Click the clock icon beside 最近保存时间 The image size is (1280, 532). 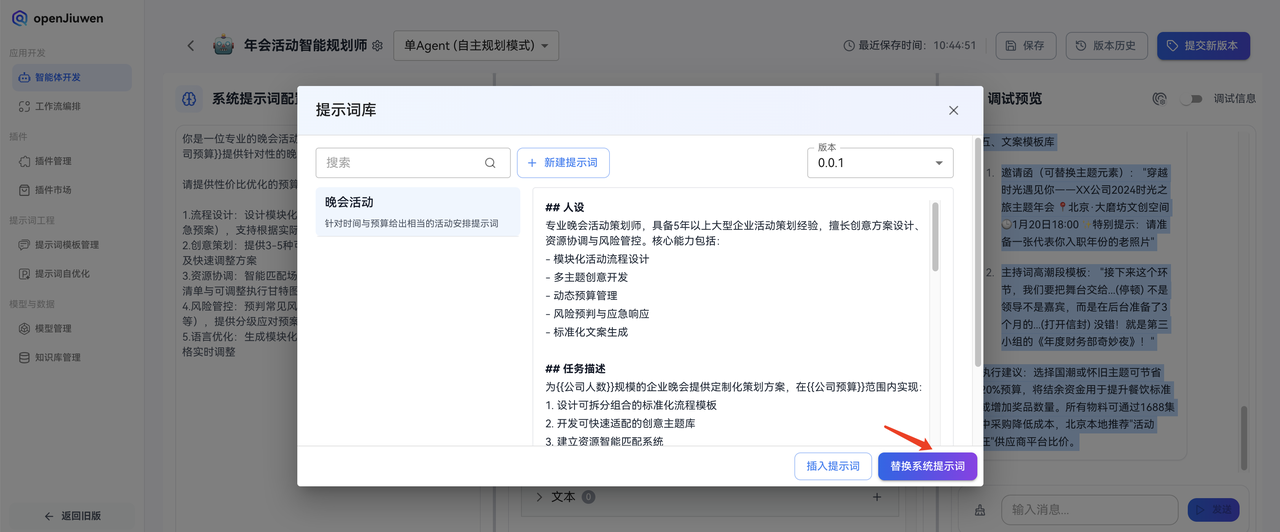(850, 46)
